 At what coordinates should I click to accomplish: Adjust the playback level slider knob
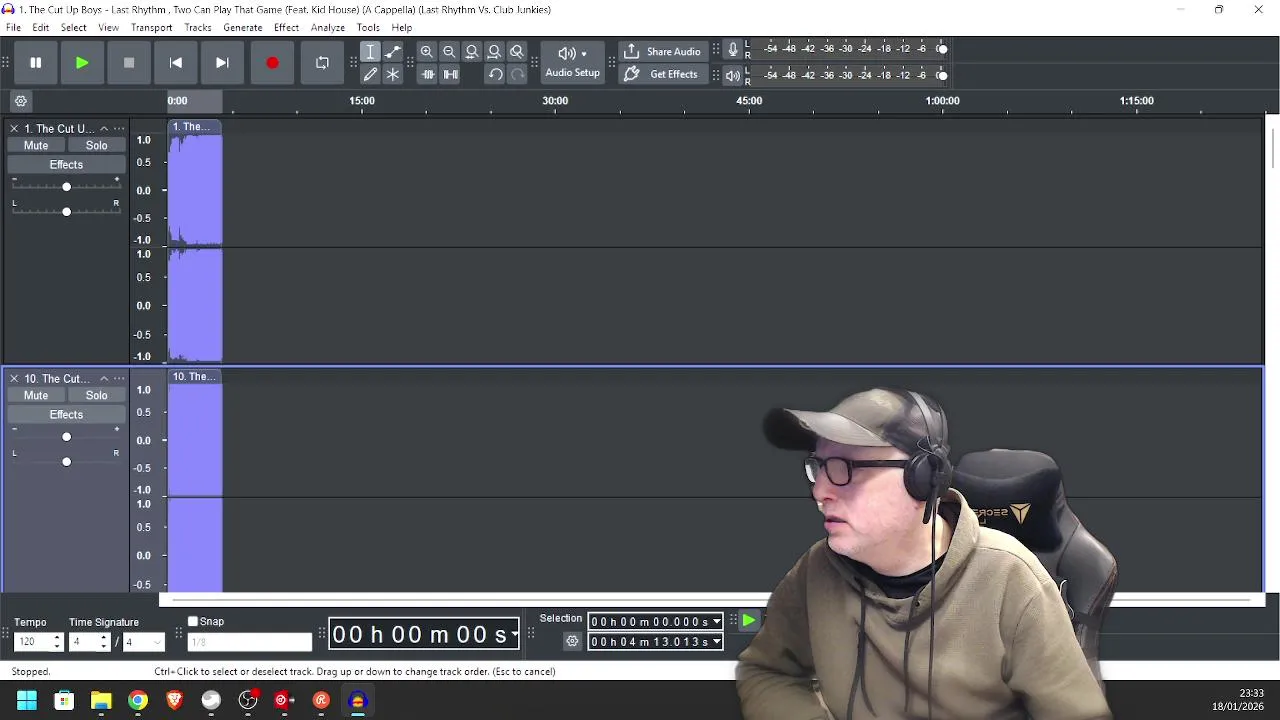coord(942,75)
